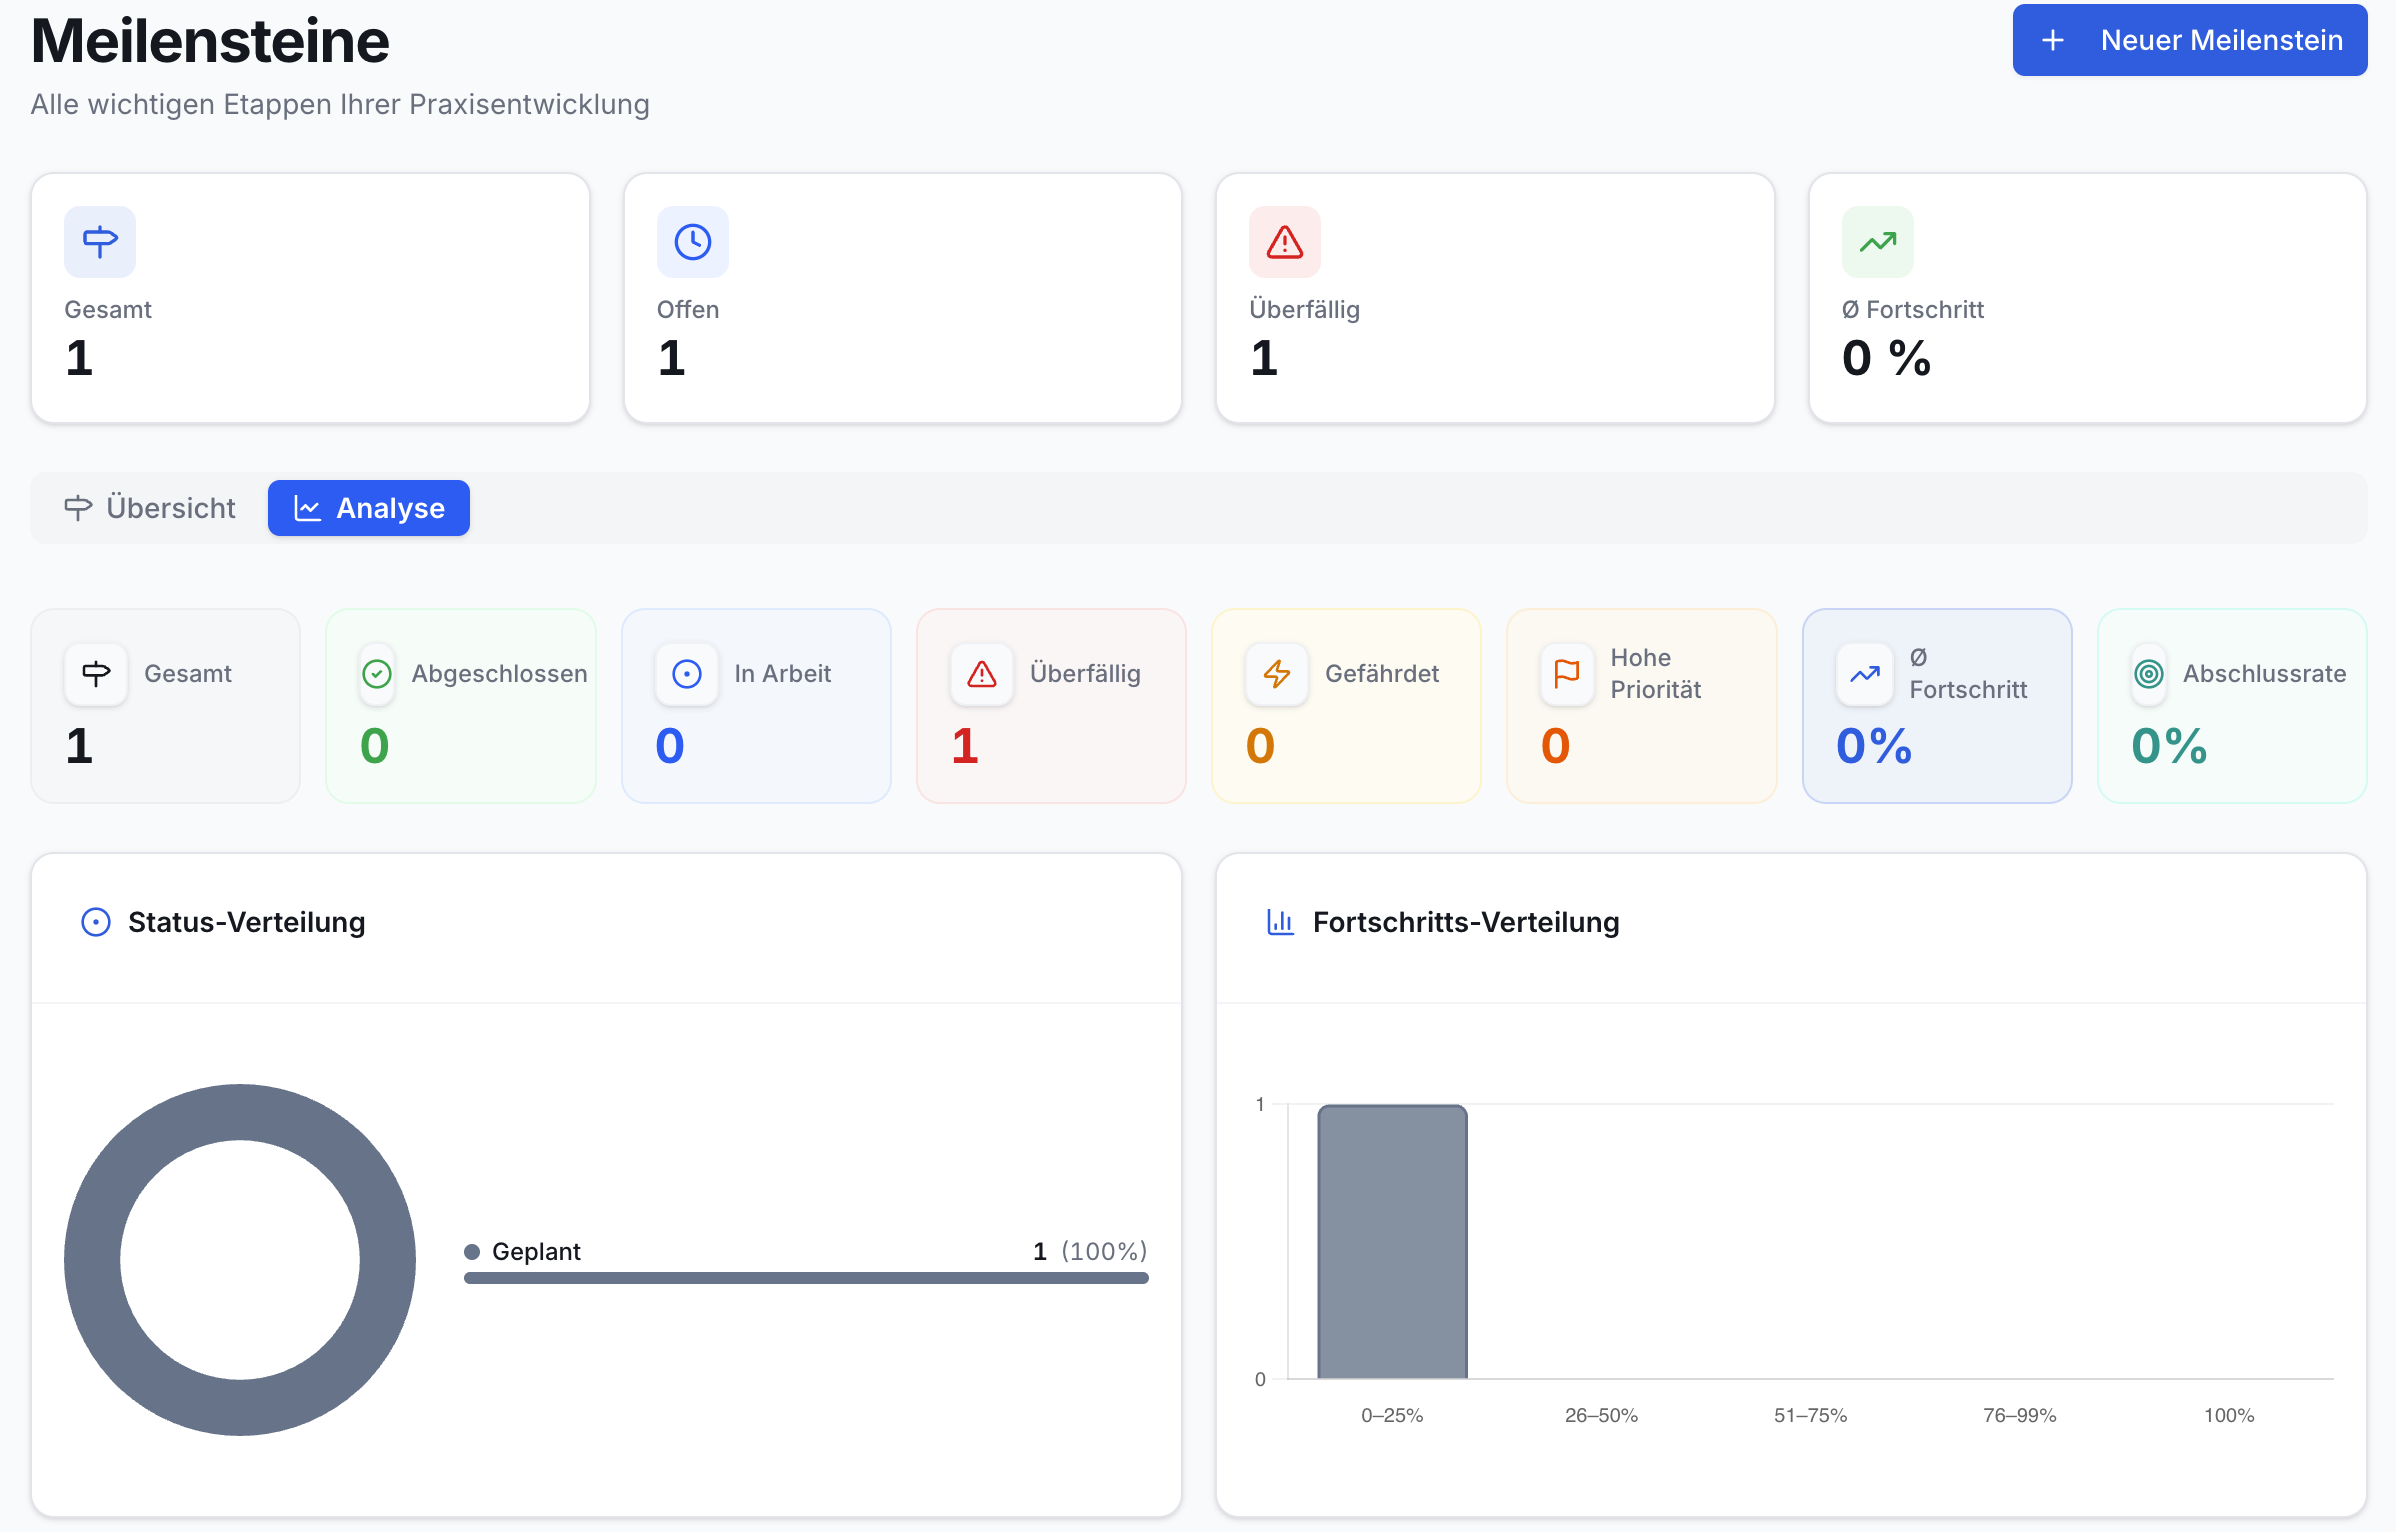Image resolution: width=2396 pixels, height=1532 pixels.
Task: Click the target icon in Abschlussrate tile
Action: coord(2149,674)
